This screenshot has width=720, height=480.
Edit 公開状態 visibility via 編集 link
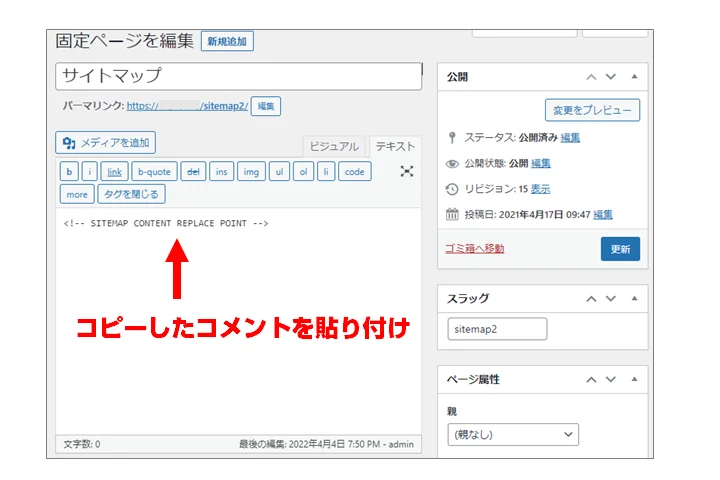[541, 163]
